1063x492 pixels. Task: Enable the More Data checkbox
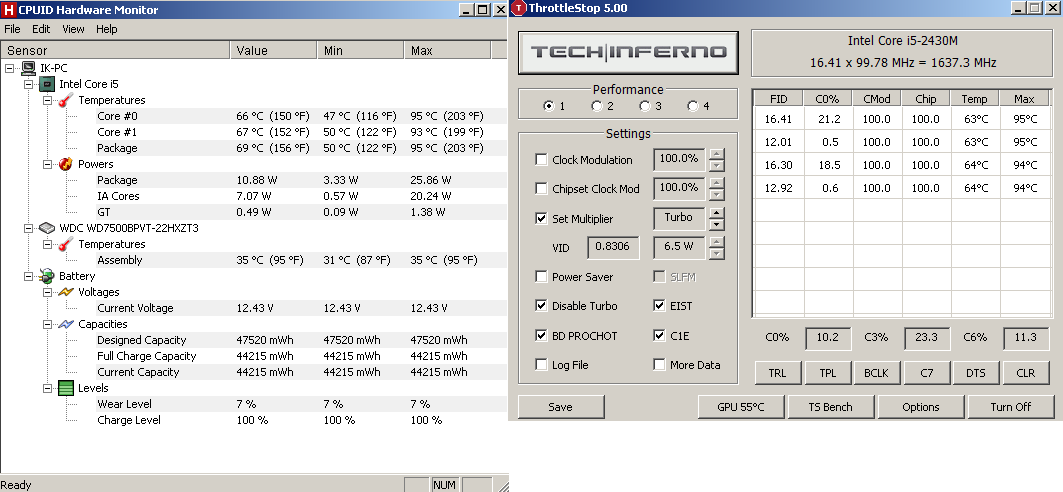(x=659, y=365)
